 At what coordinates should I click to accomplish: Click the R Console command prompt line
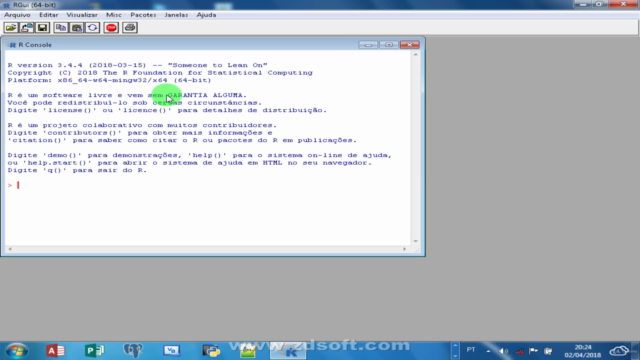208,185
